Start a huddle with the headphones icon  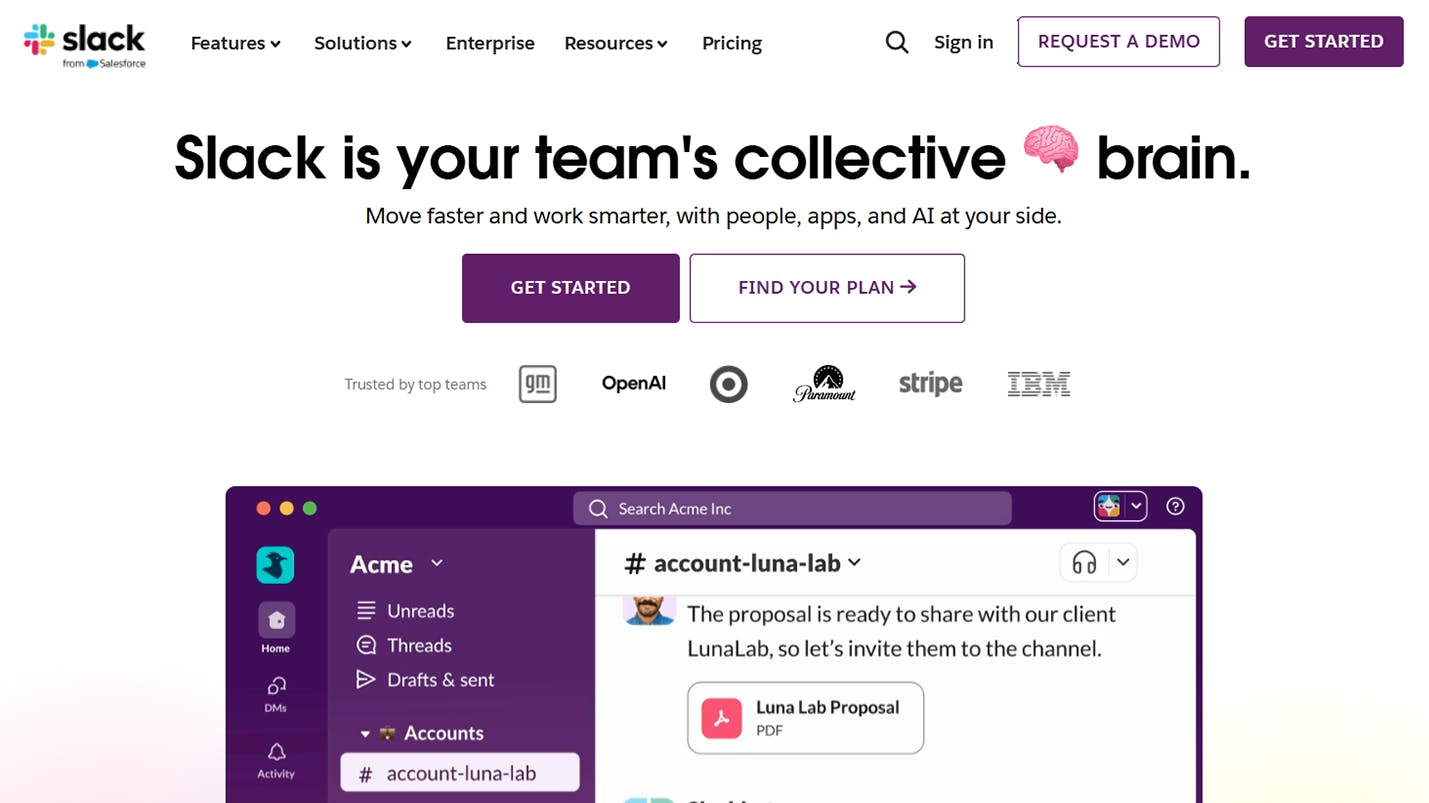1084,563
